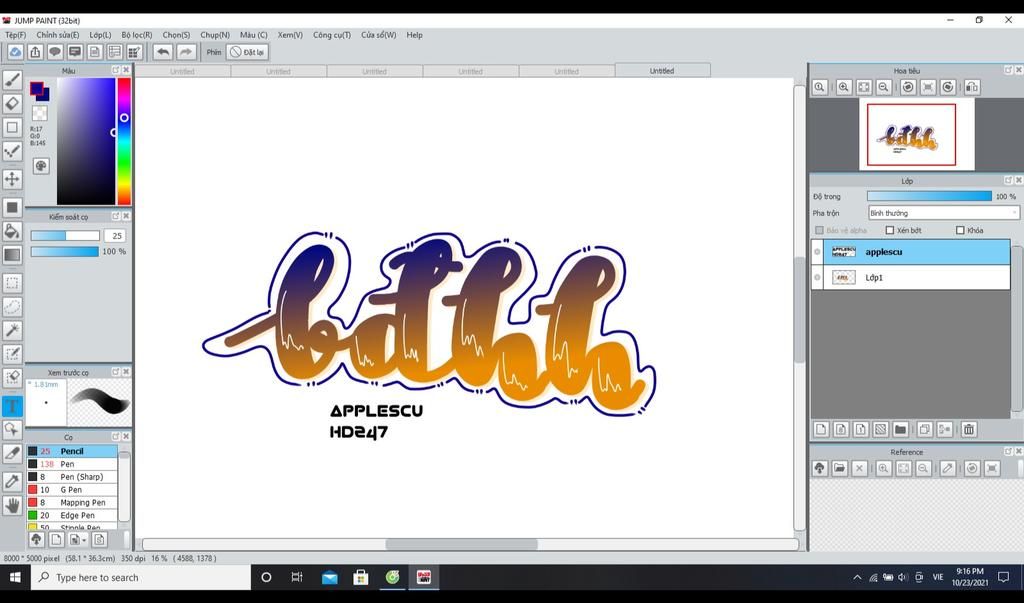Click the Độ trong opacity slider
The width and height of the screenshot is (1024, 603).
point(929,196)
